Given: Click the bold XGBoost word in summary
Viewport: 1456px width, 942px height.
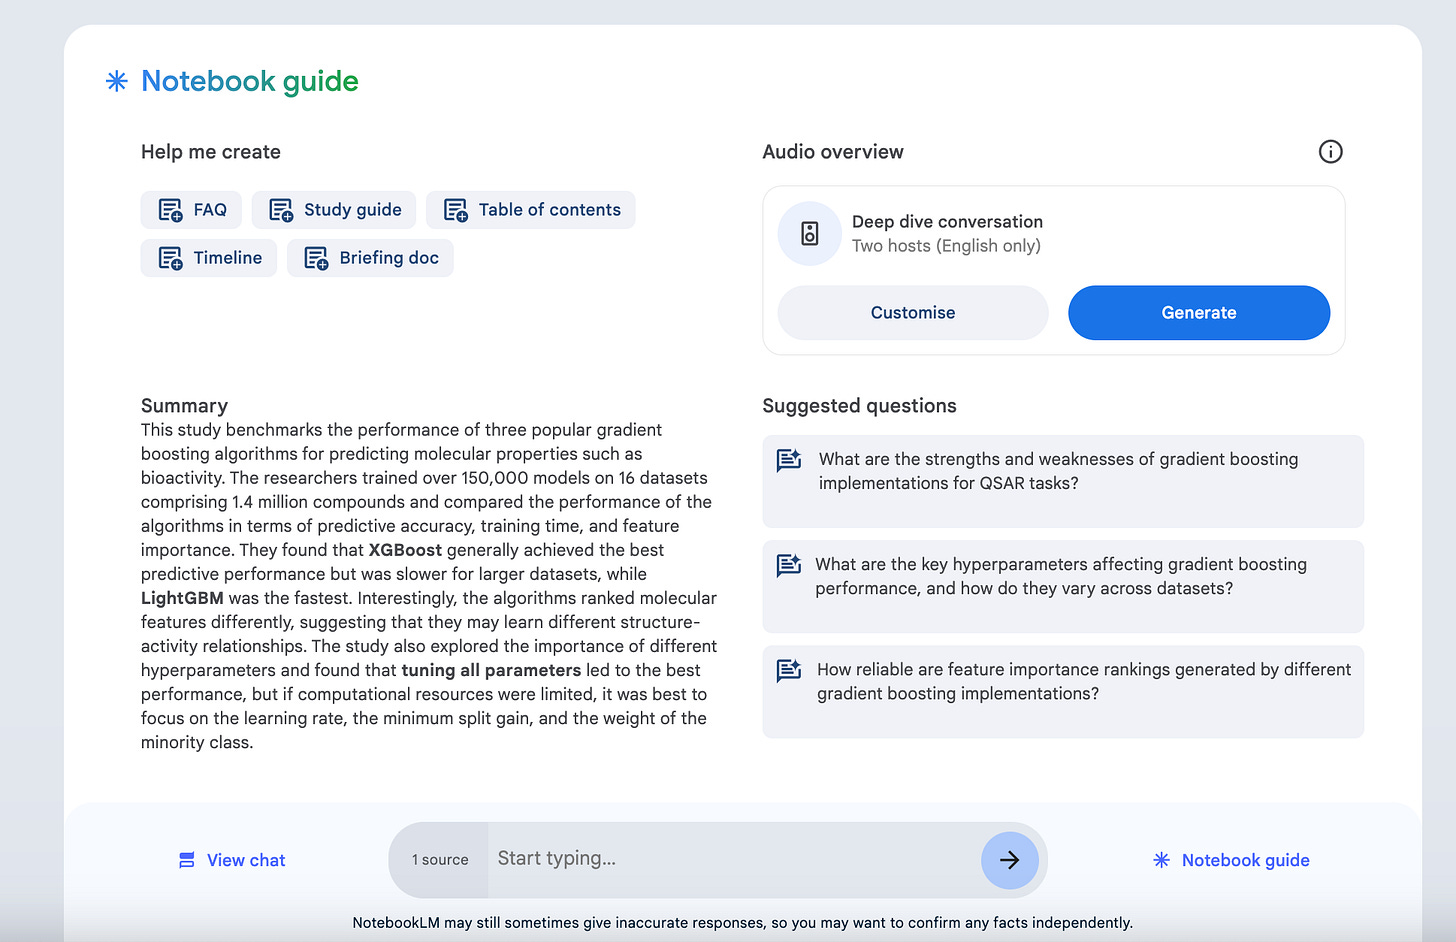Looking at the screenshot, I should (405, 550).
